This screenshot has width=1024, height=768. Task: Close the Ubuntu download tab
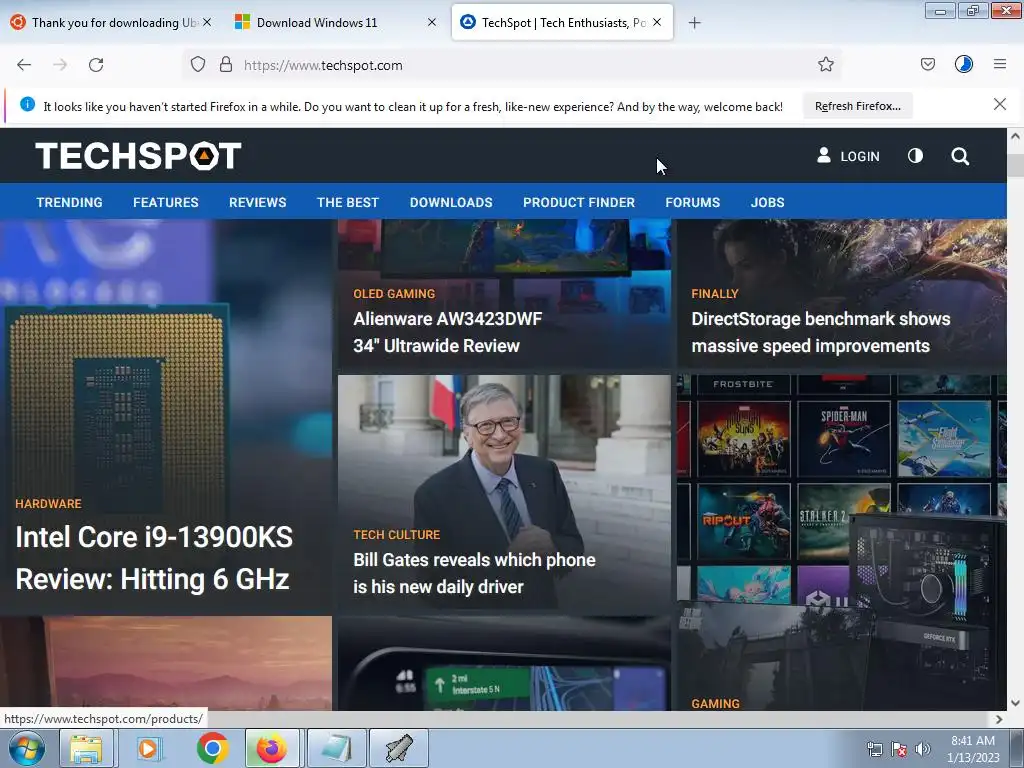tap(206, 22)
